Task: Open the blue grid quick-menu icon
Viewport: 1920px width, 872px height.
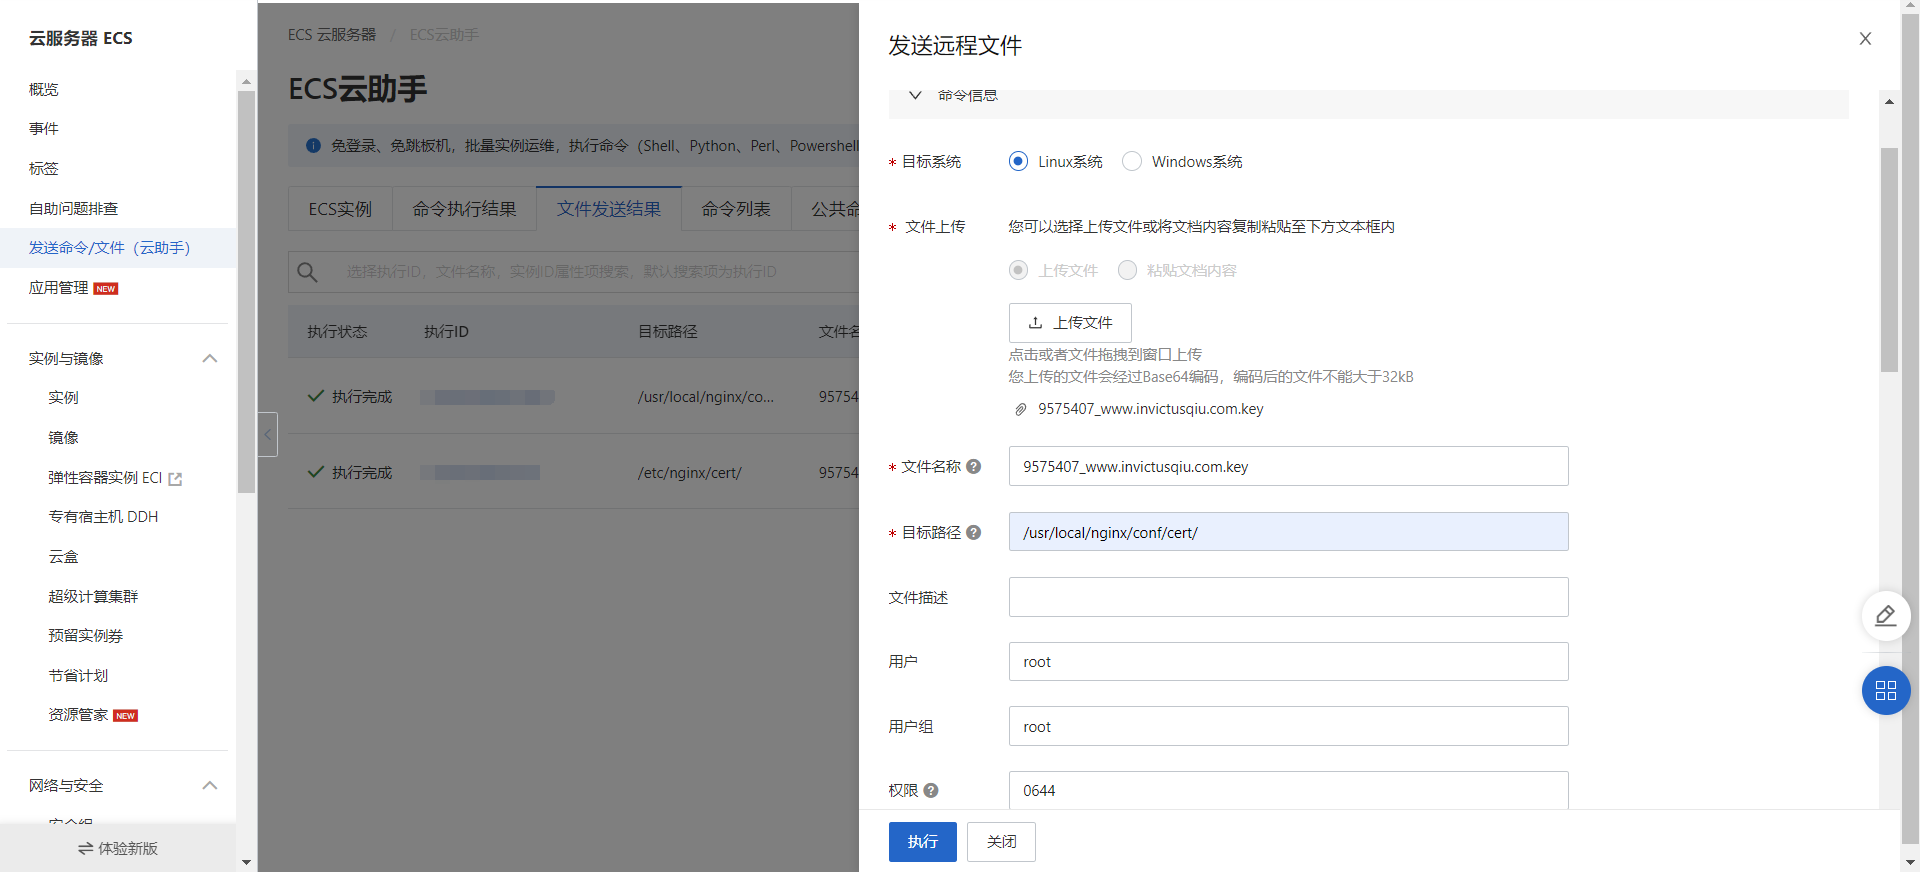Action: [x=1885, y=690]
